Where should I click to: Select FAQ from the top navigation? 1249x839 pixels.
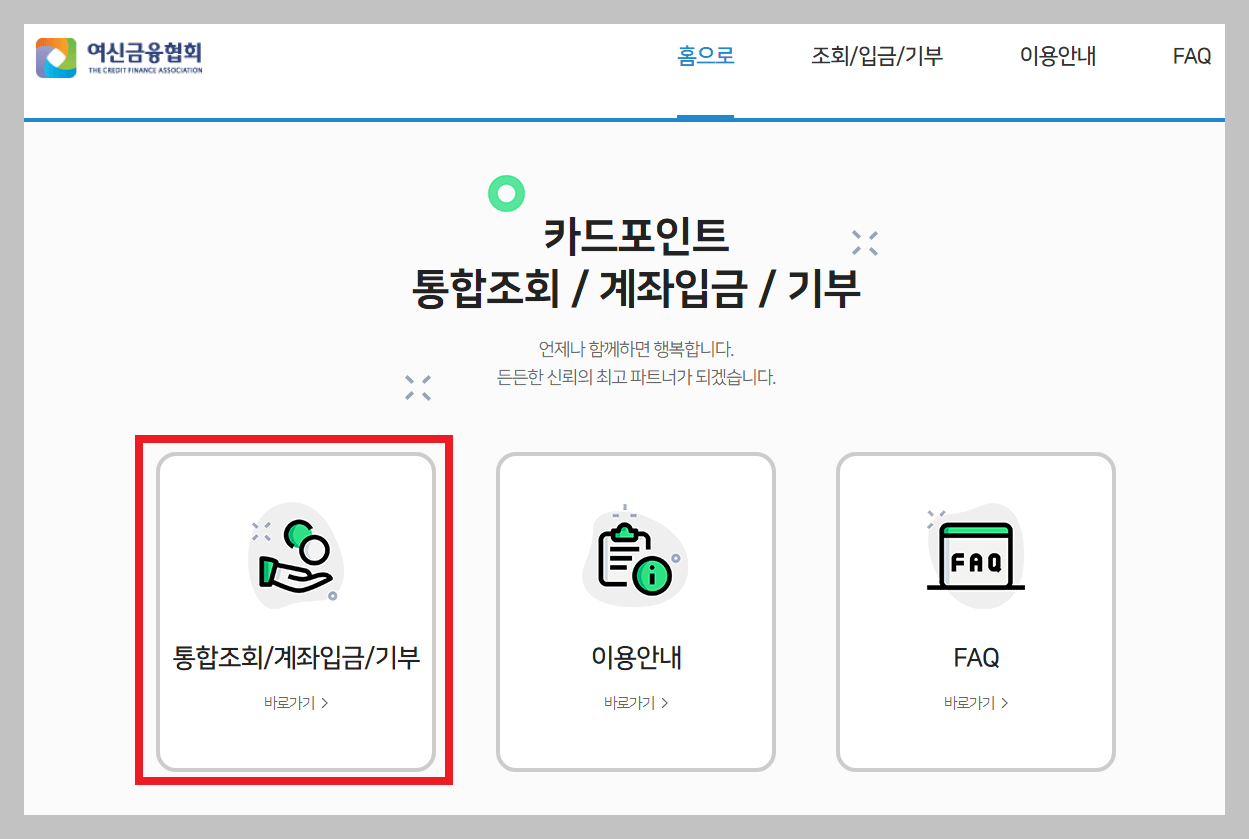click(1190, 57)
